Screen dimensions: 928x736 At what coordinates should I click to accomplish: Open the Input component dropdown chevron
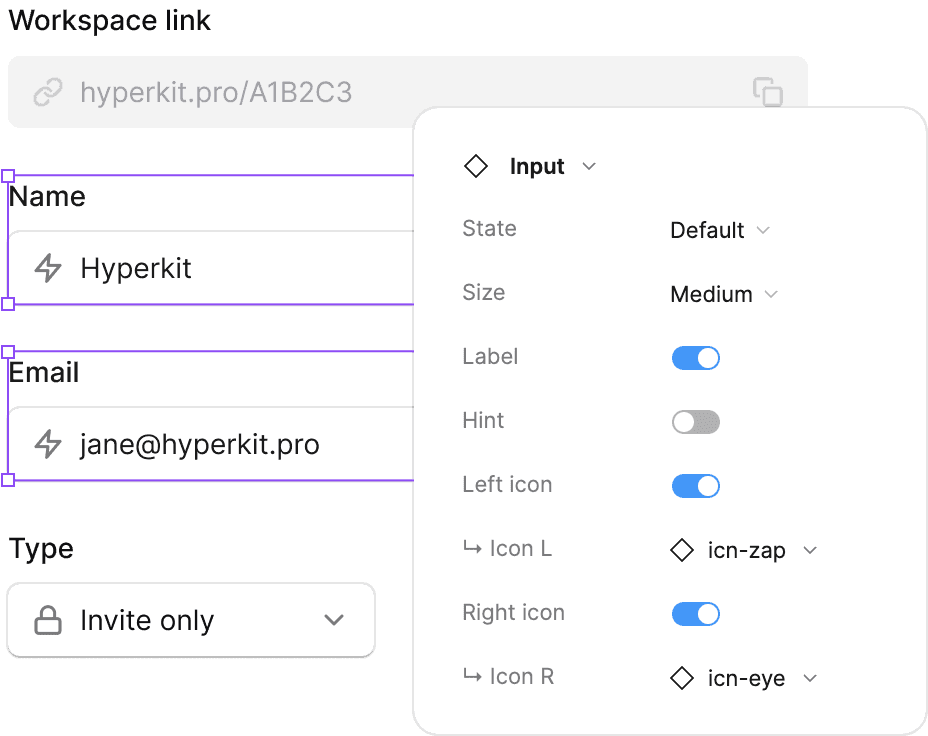click(x=589, y=166)
